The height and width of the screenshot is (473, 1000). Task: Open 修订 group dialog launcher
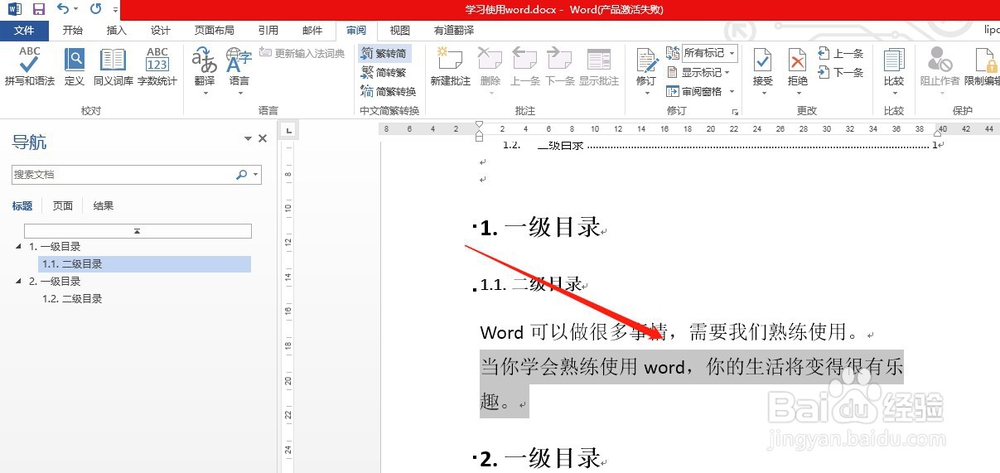click(735, 112)
